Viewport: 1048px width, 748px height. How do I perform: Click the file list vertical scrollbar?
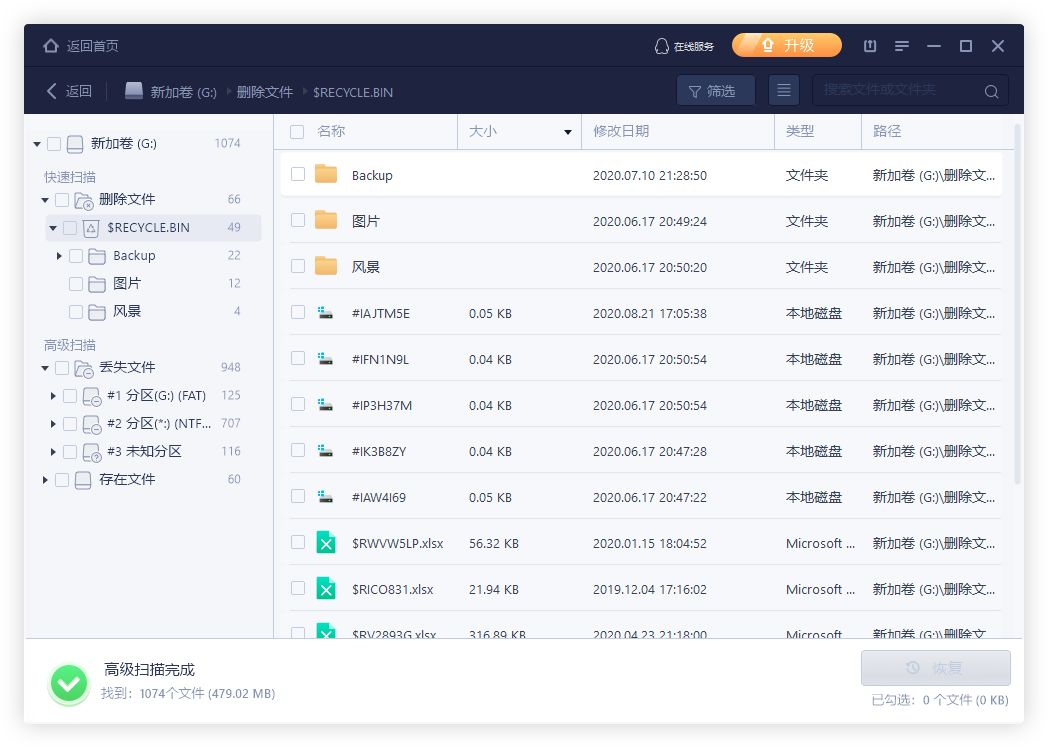click(x=1018, y=300)
